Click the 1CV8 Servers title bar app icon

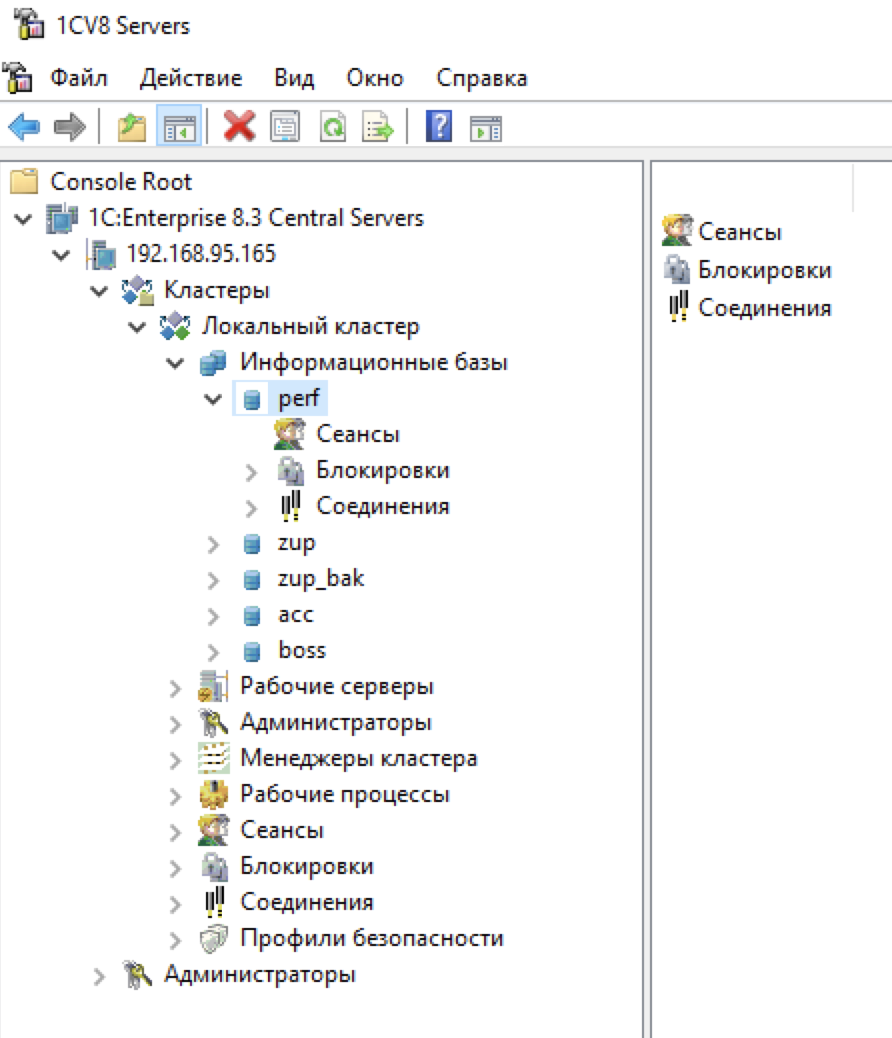point(28,24)
